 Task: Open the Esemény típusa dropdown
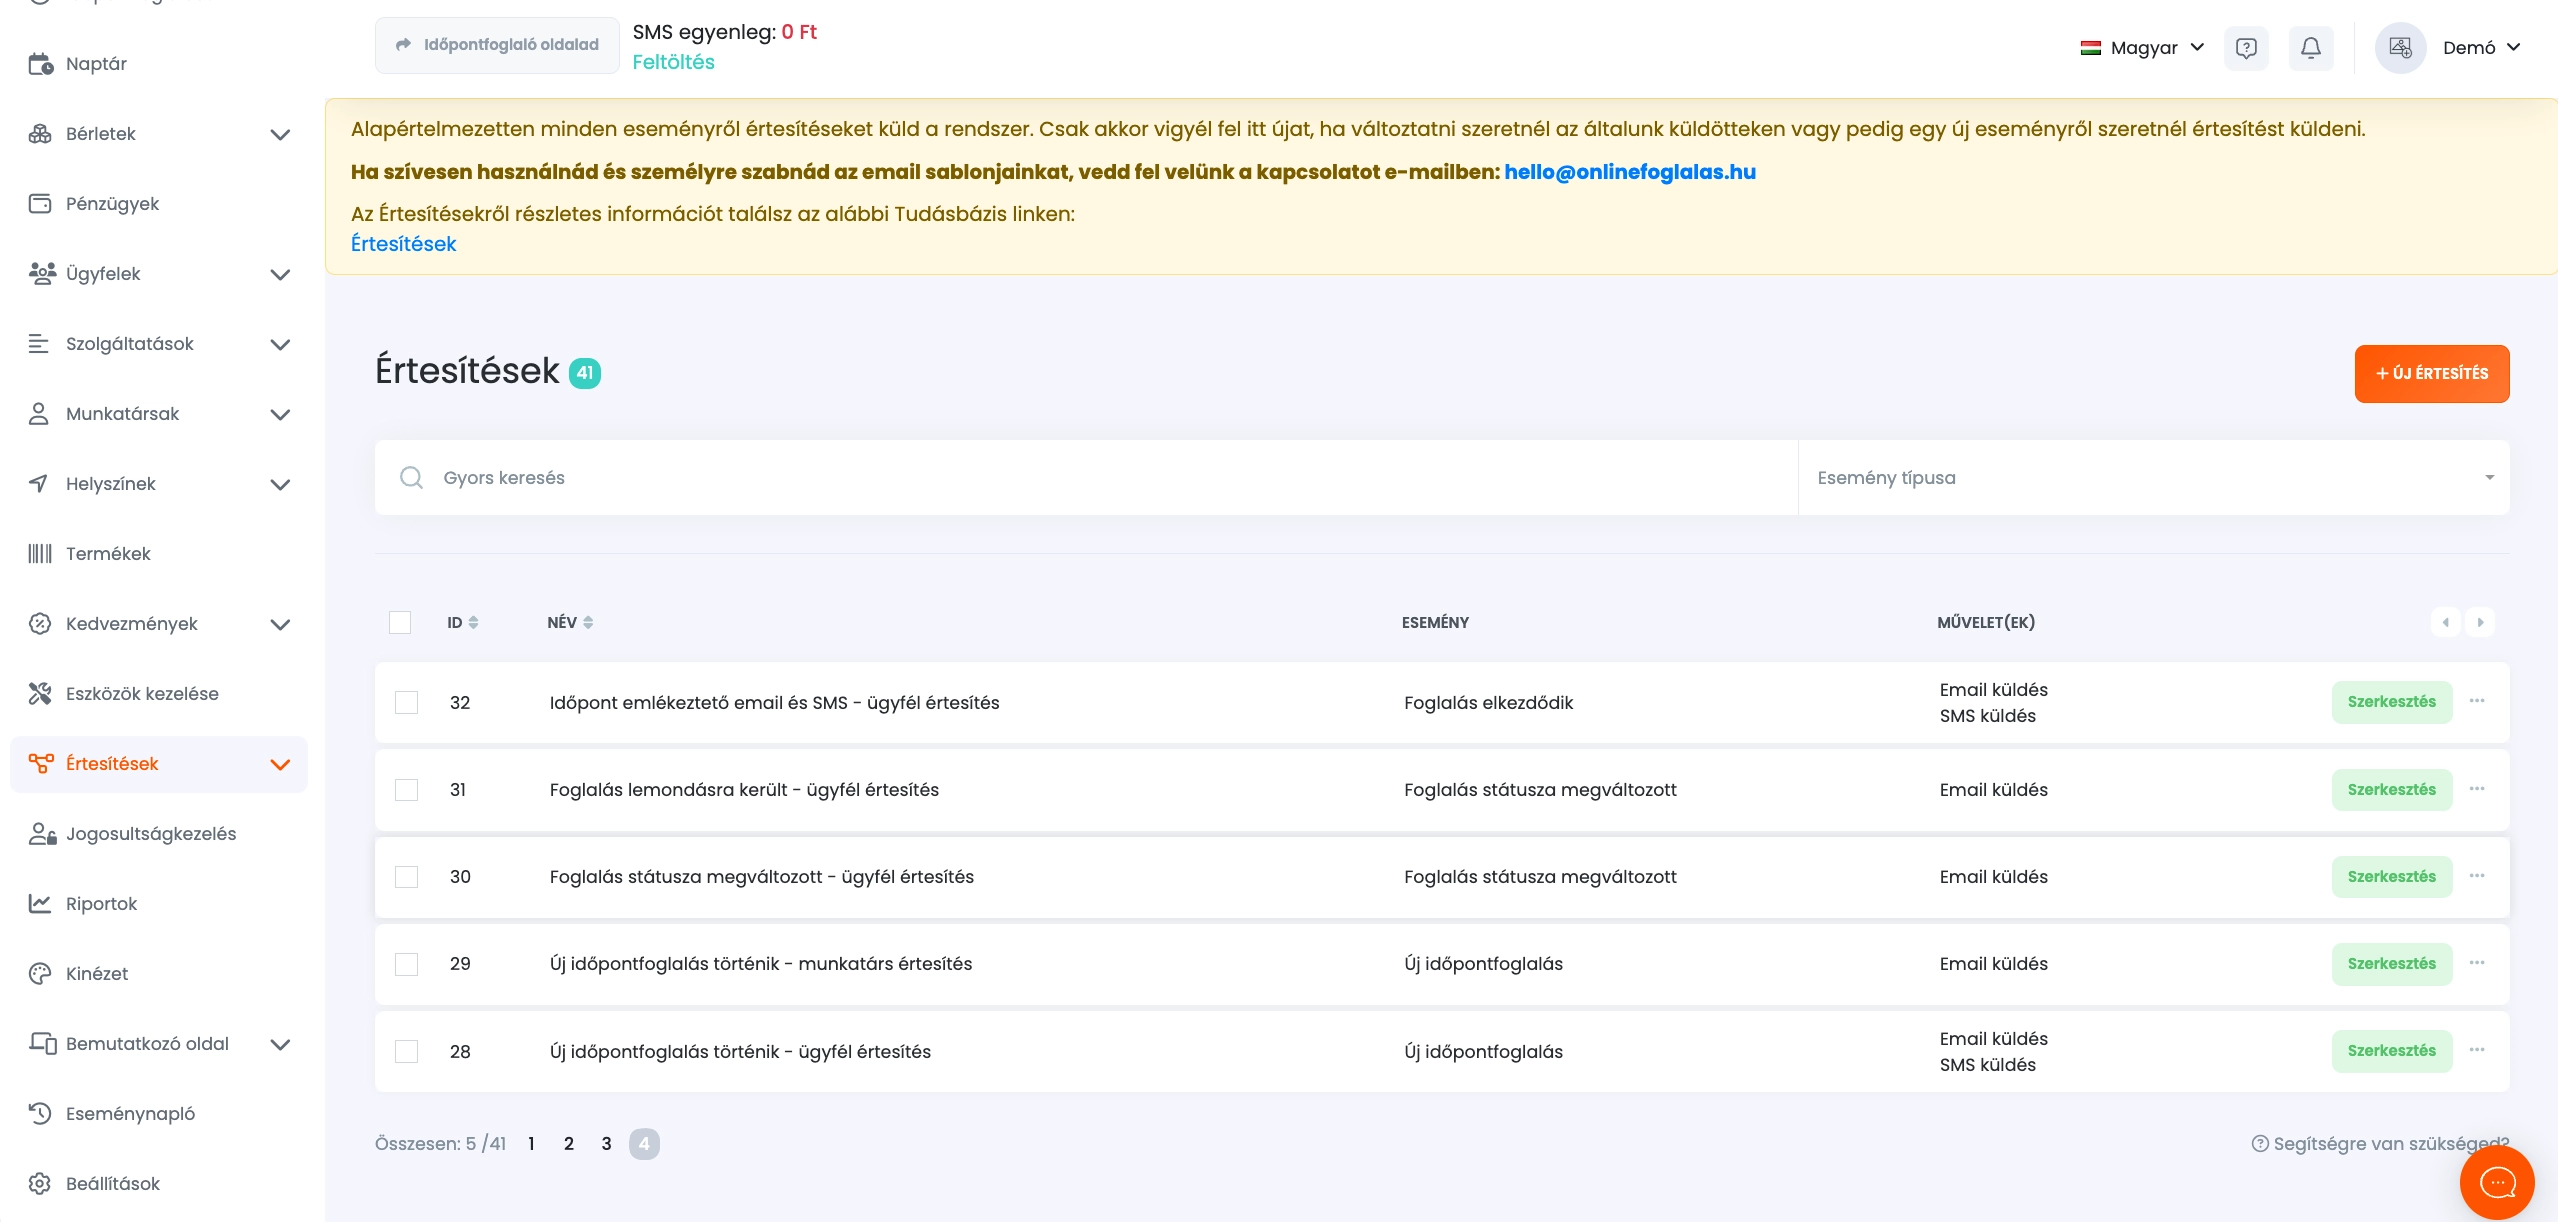2152,478
